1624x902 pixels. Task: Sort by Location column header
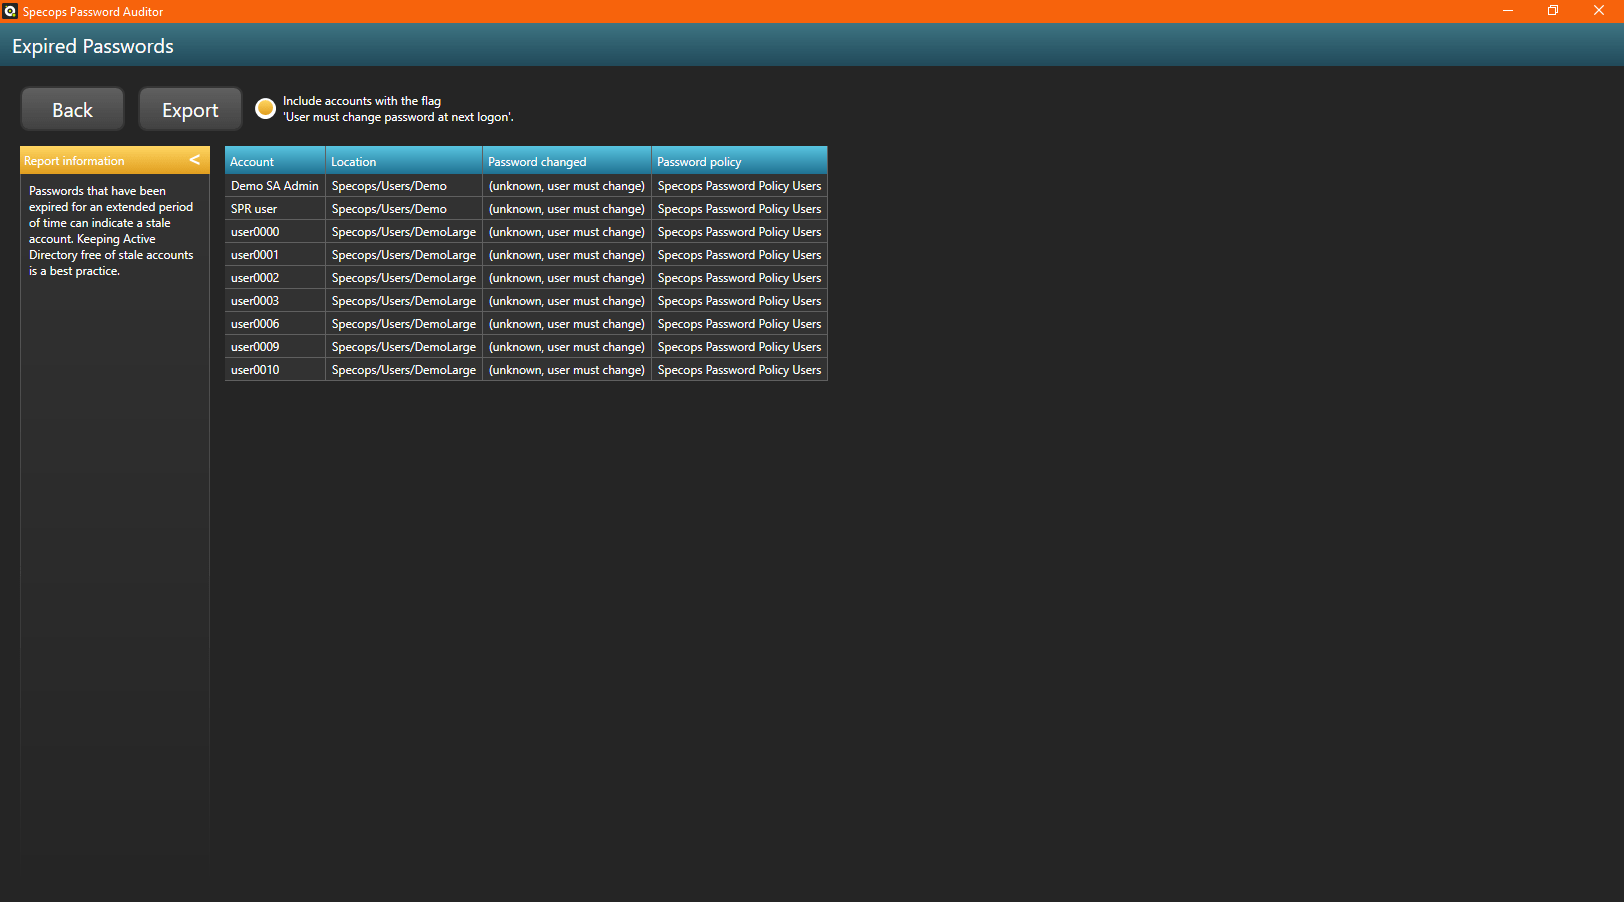(x=403, y=161)
